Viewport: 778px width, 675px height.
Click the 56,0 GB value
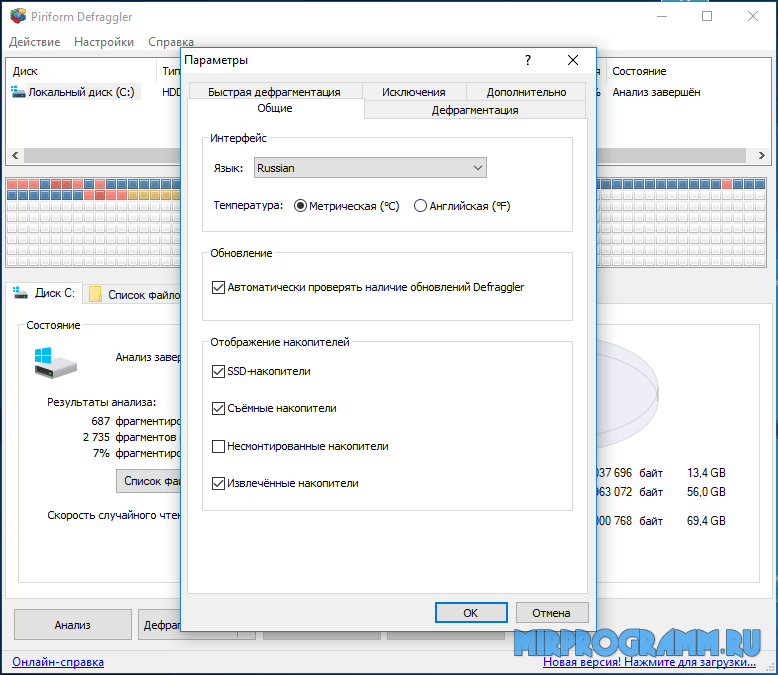[706, 492]
